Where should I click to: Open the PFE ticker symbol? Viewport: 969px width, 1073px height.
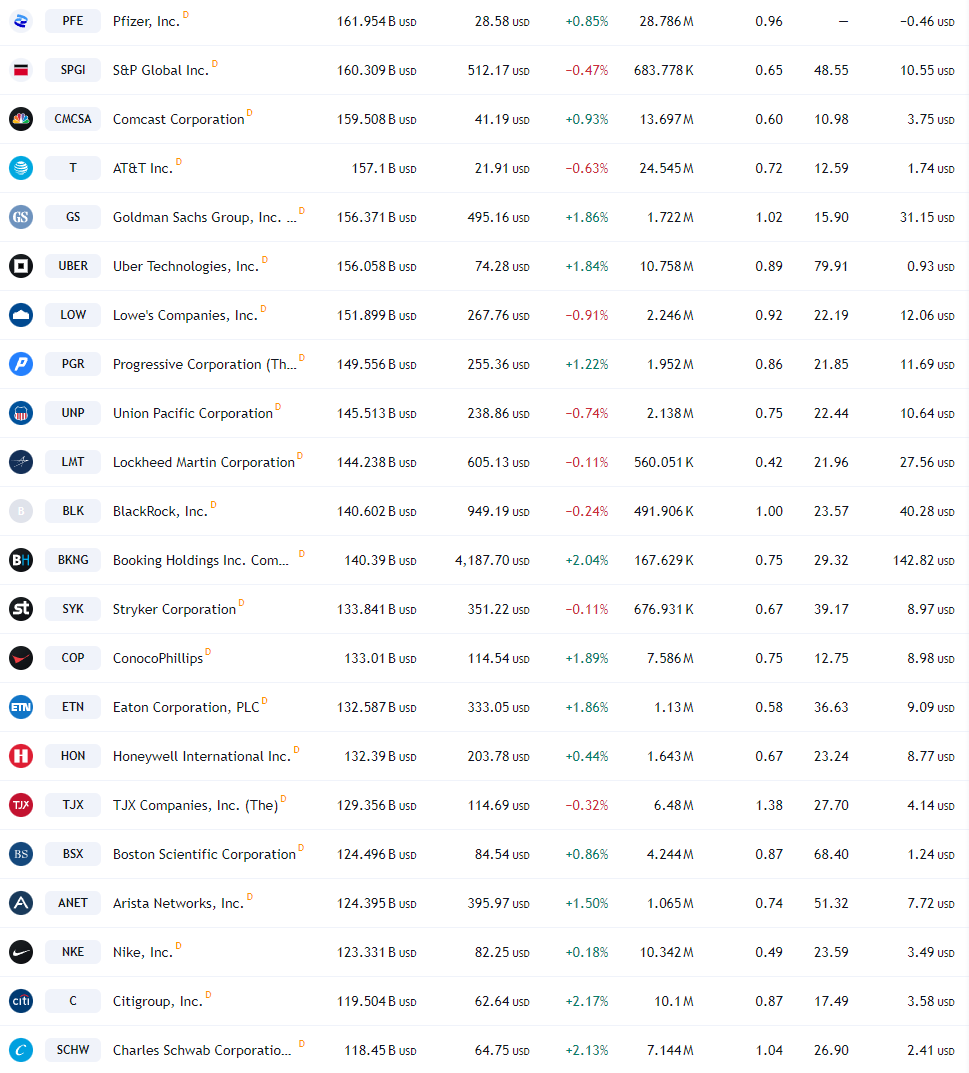[73, 21]
